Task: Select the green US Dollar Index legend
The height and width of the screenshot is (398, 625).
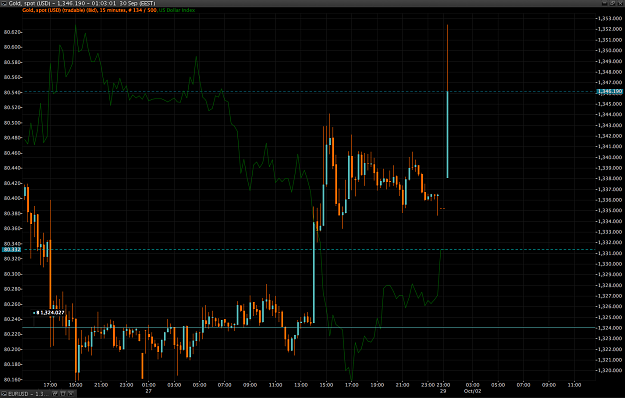Action: point(177,10)
